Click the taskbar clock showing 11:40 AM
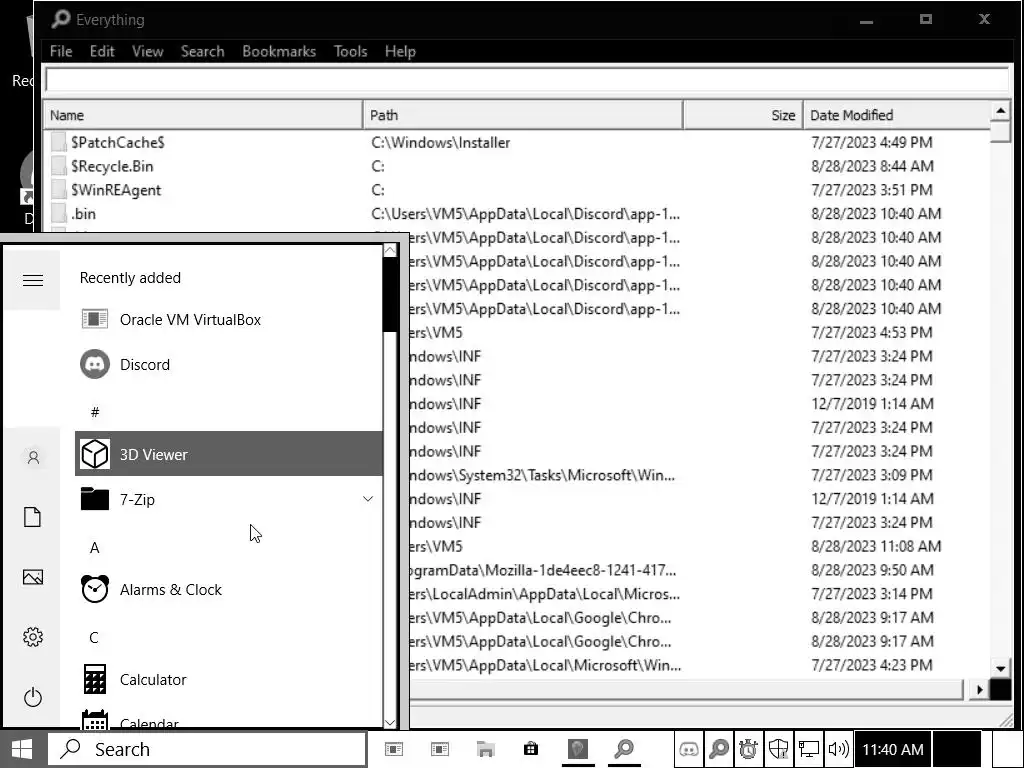Viewport: 1024px width, 768px height. click(893, 749)
